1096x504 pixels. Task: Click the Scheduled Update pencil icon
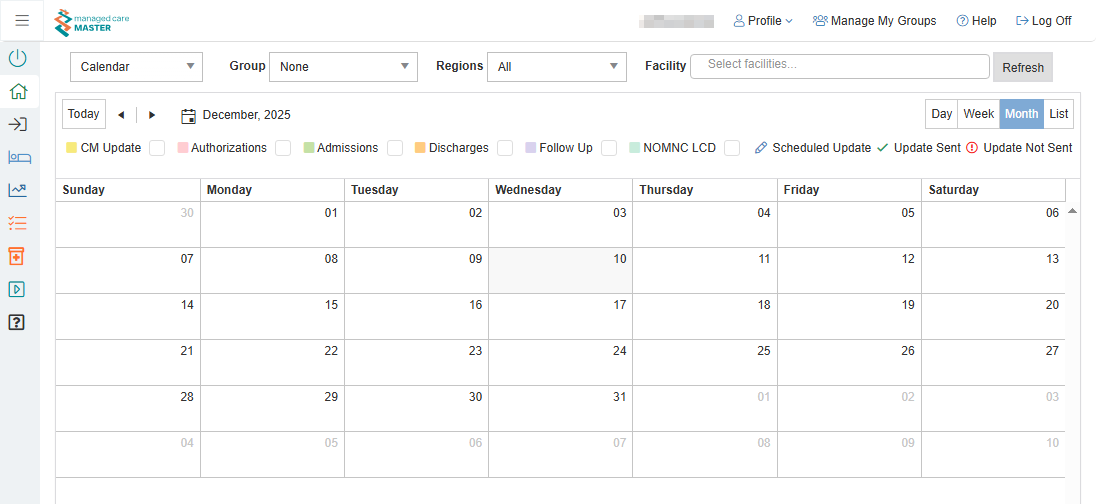(761, 148)
